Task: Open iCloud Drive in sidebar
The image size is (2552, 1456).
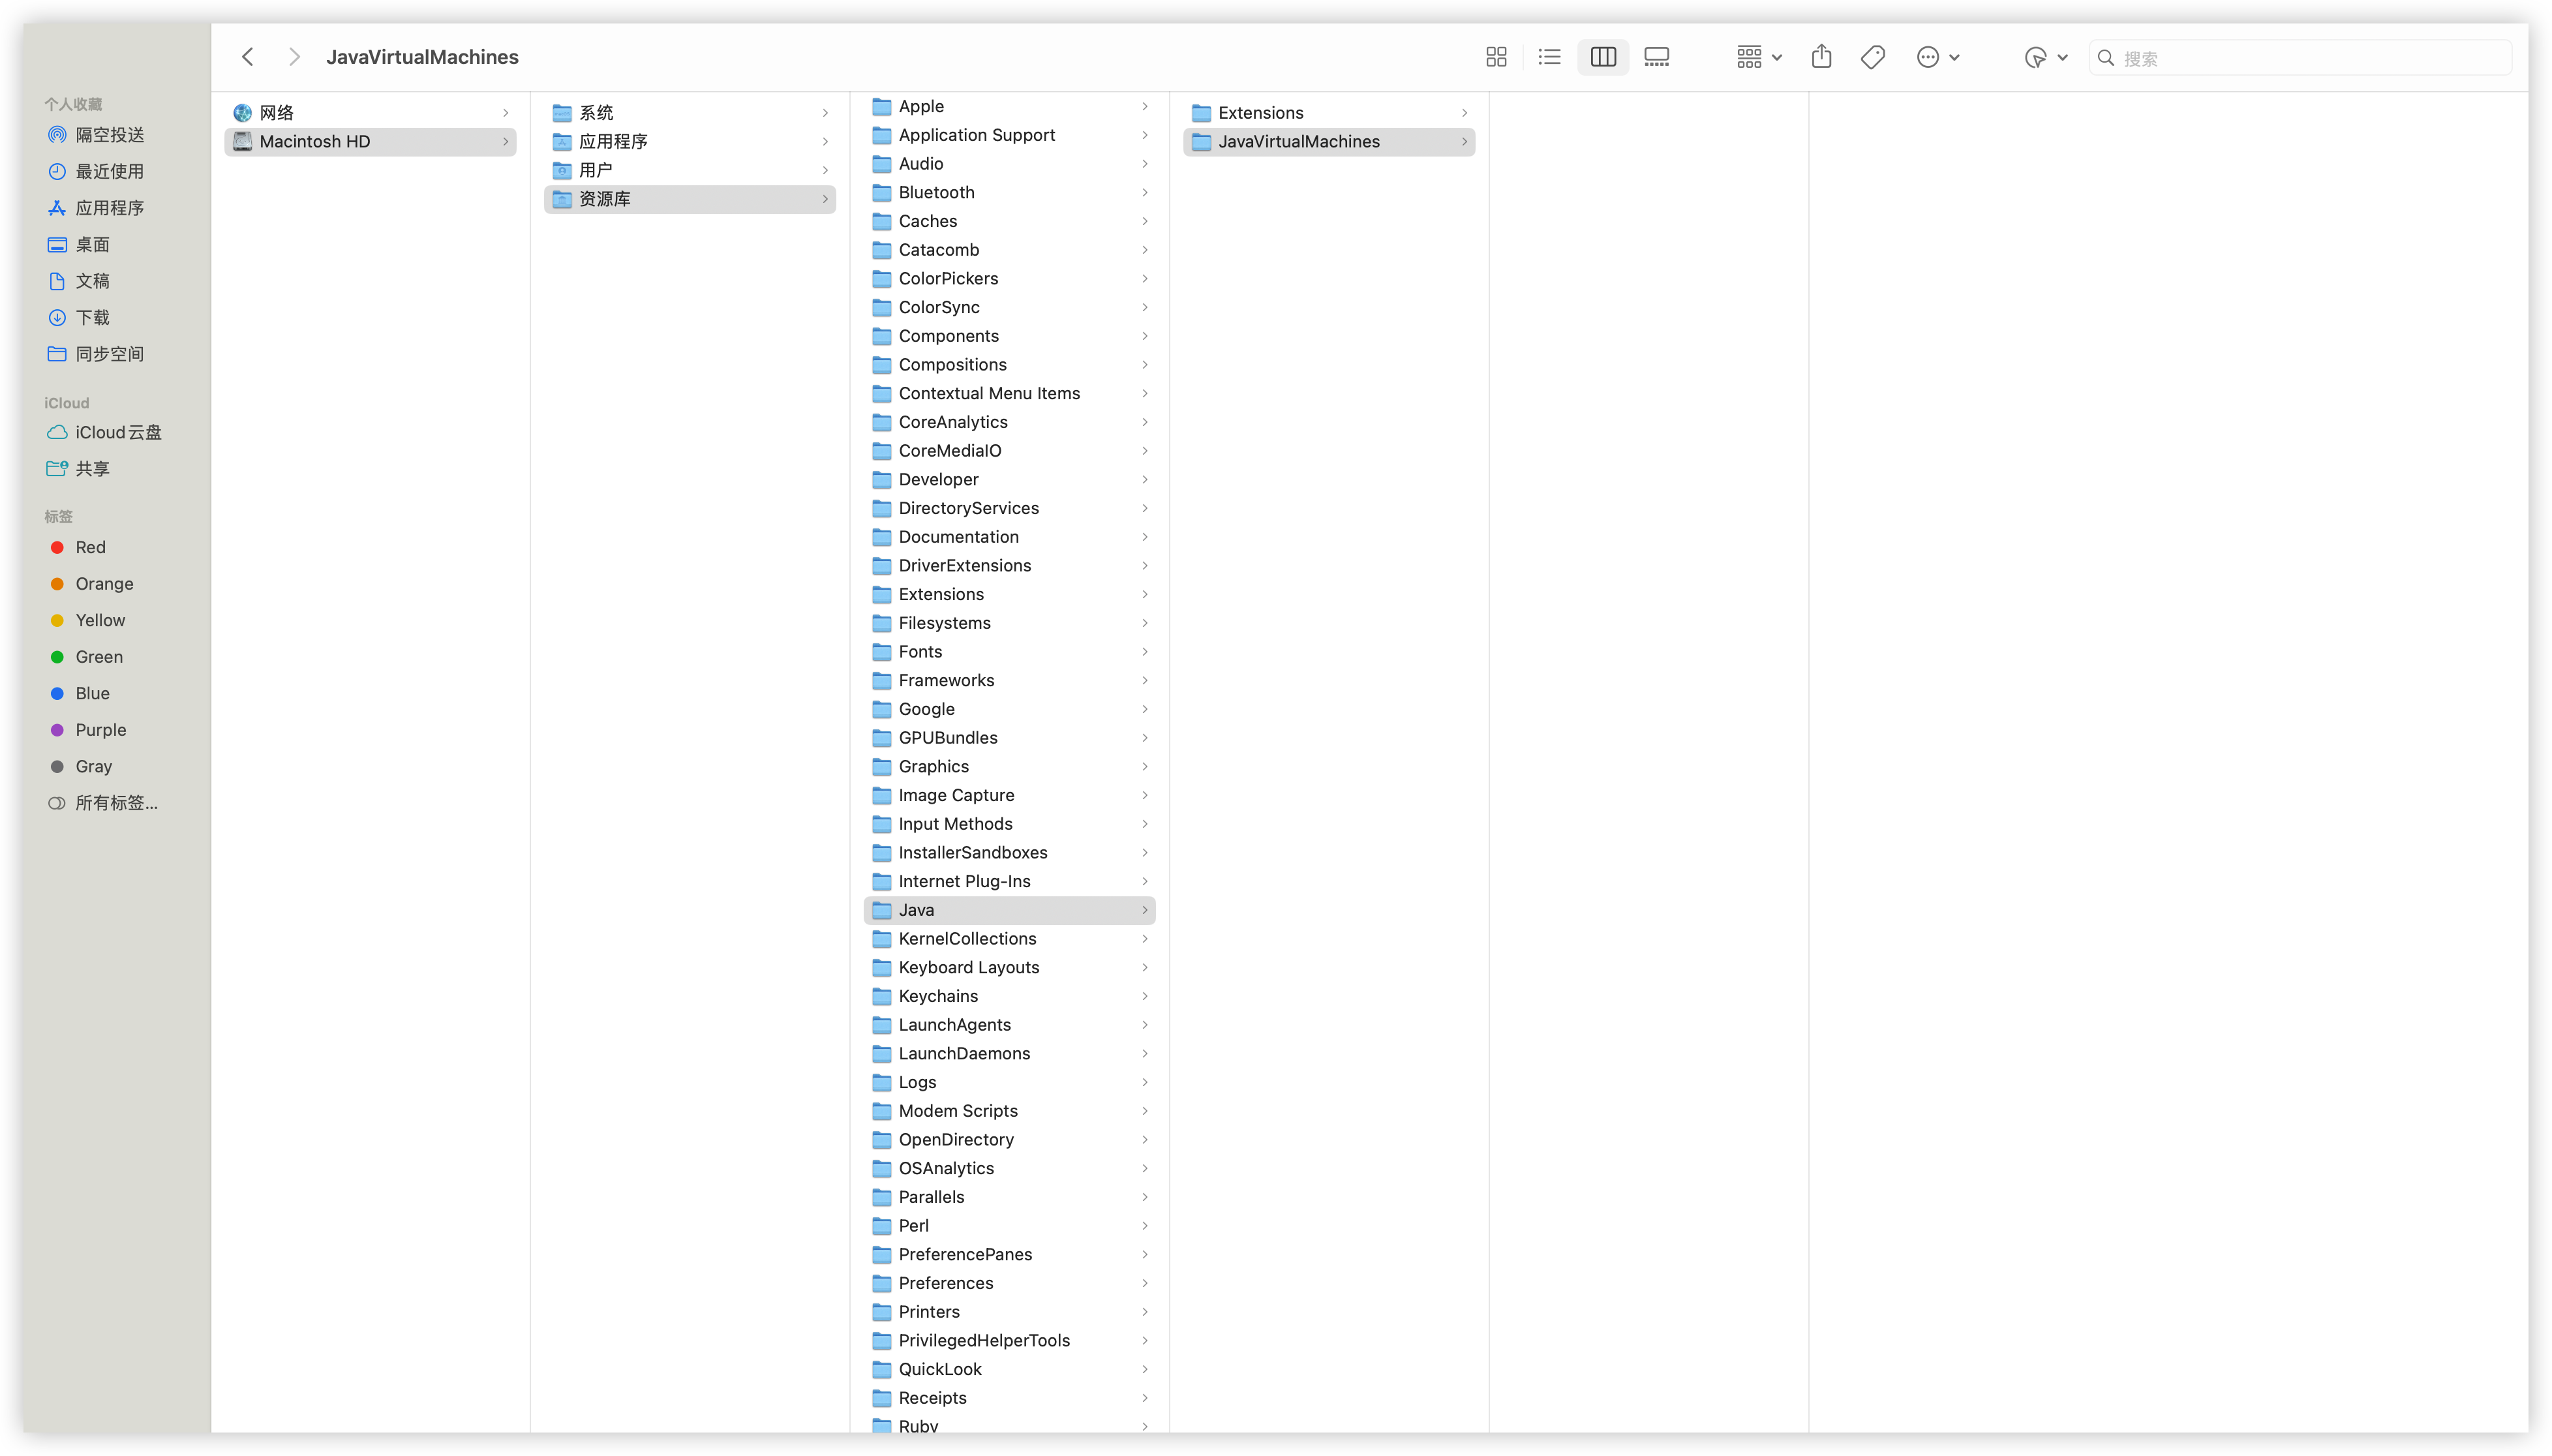Action: click(117, 432)
